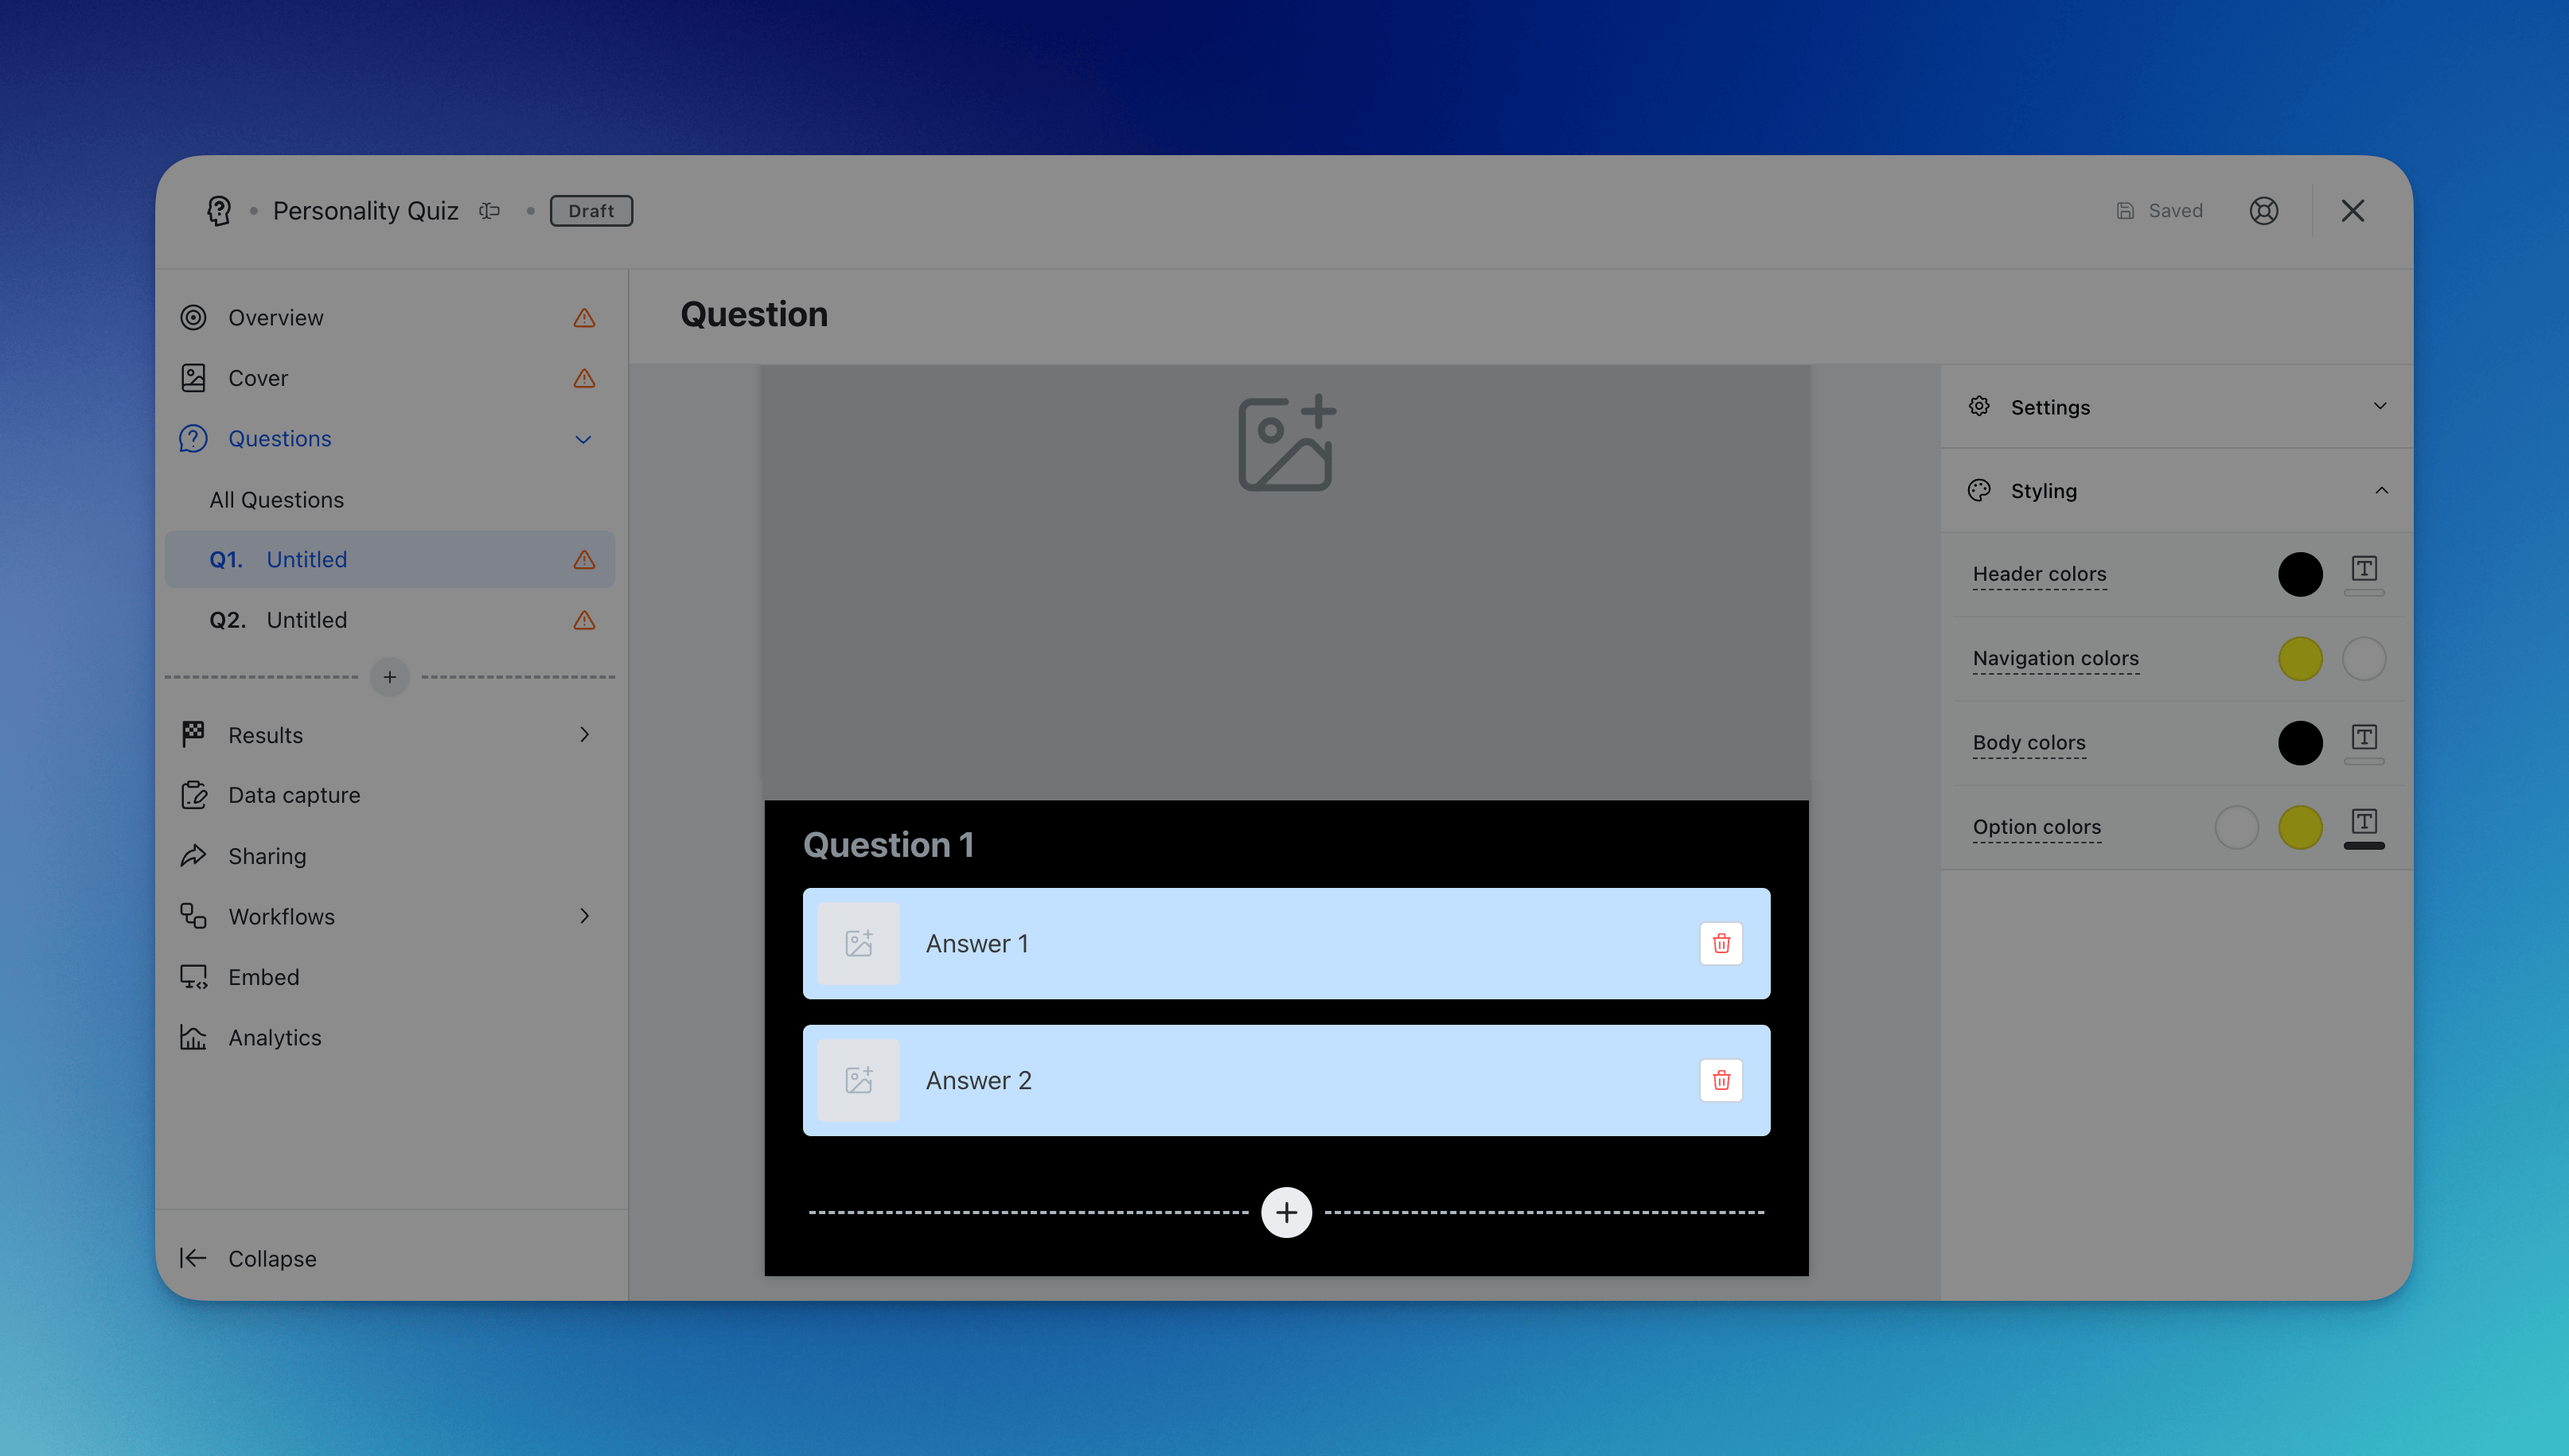This screenshot has width=2569, height=1456.
Task: Click the rename icon beside Personality Quiz
Action: pos(489,211)
